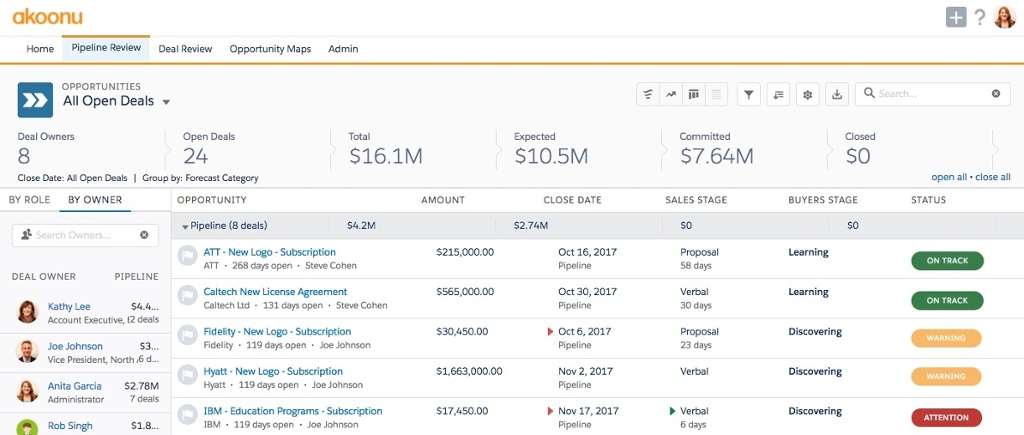
Task: Open the Caltech New License Agreement opportunity
Action: pyautogui.click(x=261, y=292)
